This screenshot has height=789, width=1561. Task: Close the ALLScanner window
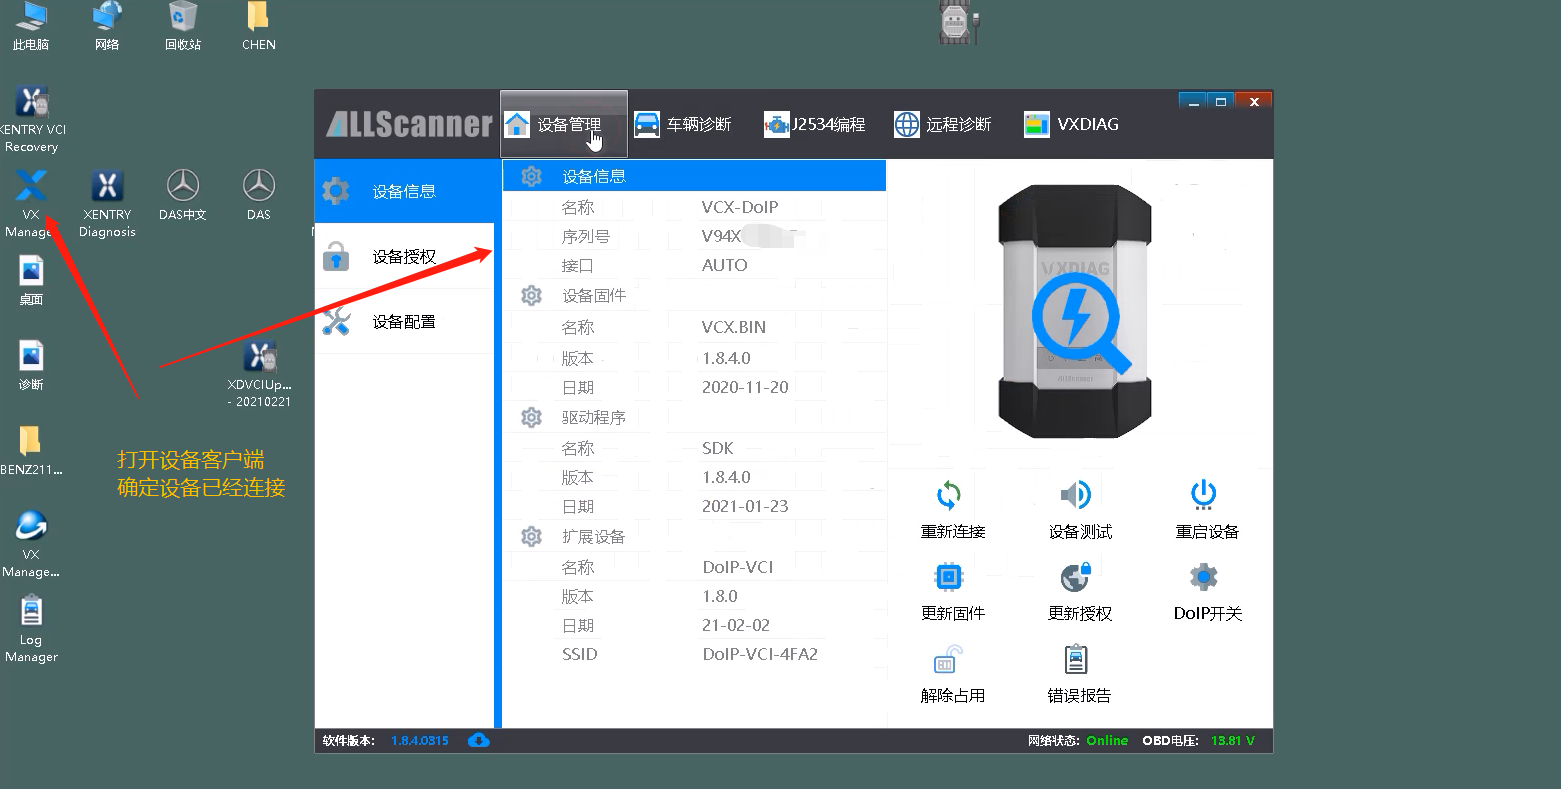(x=1254, y=101)
